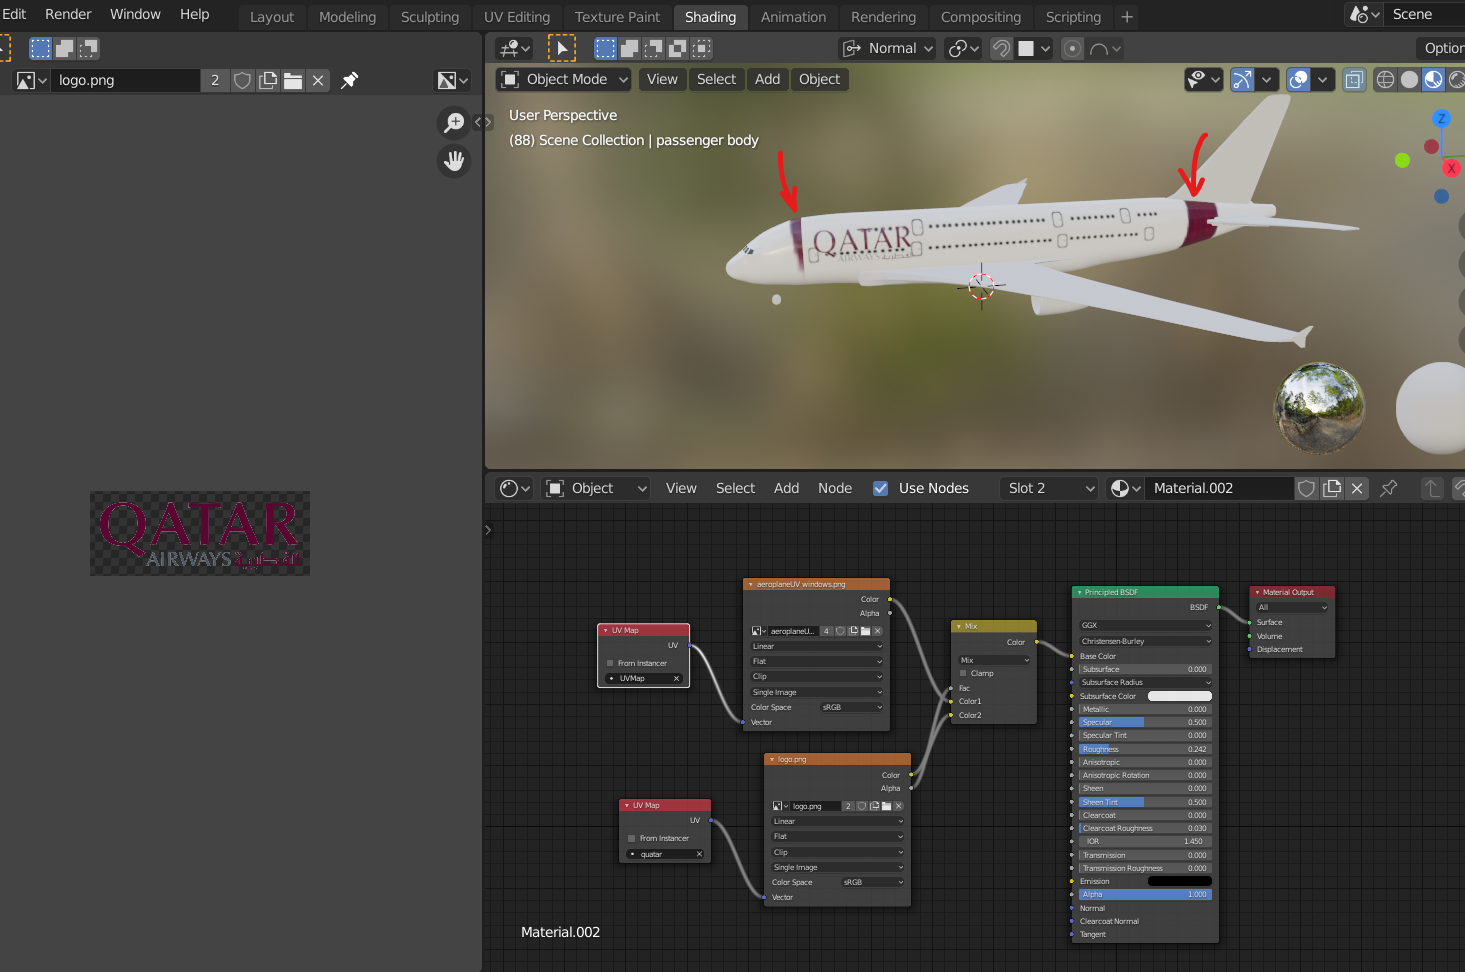Viewport: 1465px width, 972px height.
Task: Open viewport Select menu button
Action: pyautogui.click(x=716, y=79)
